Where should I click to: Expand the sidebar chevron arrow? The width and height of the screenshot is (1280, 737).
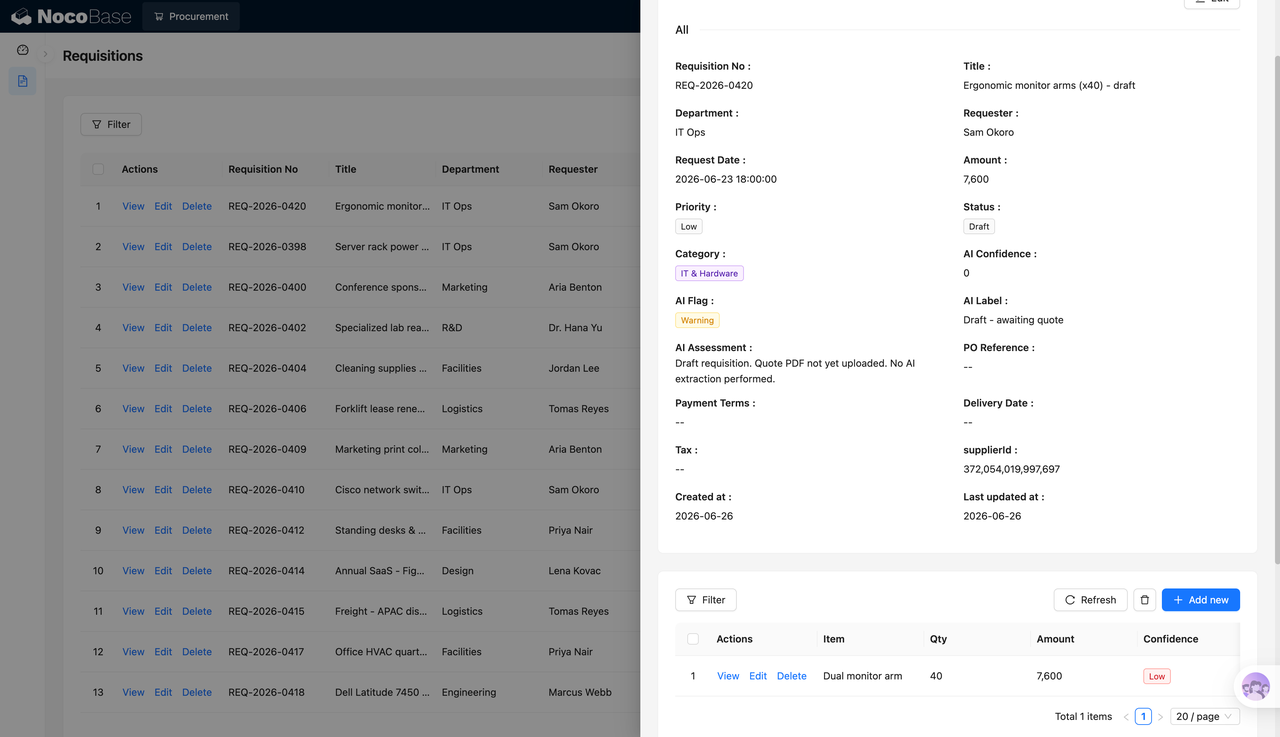point(45,54)
